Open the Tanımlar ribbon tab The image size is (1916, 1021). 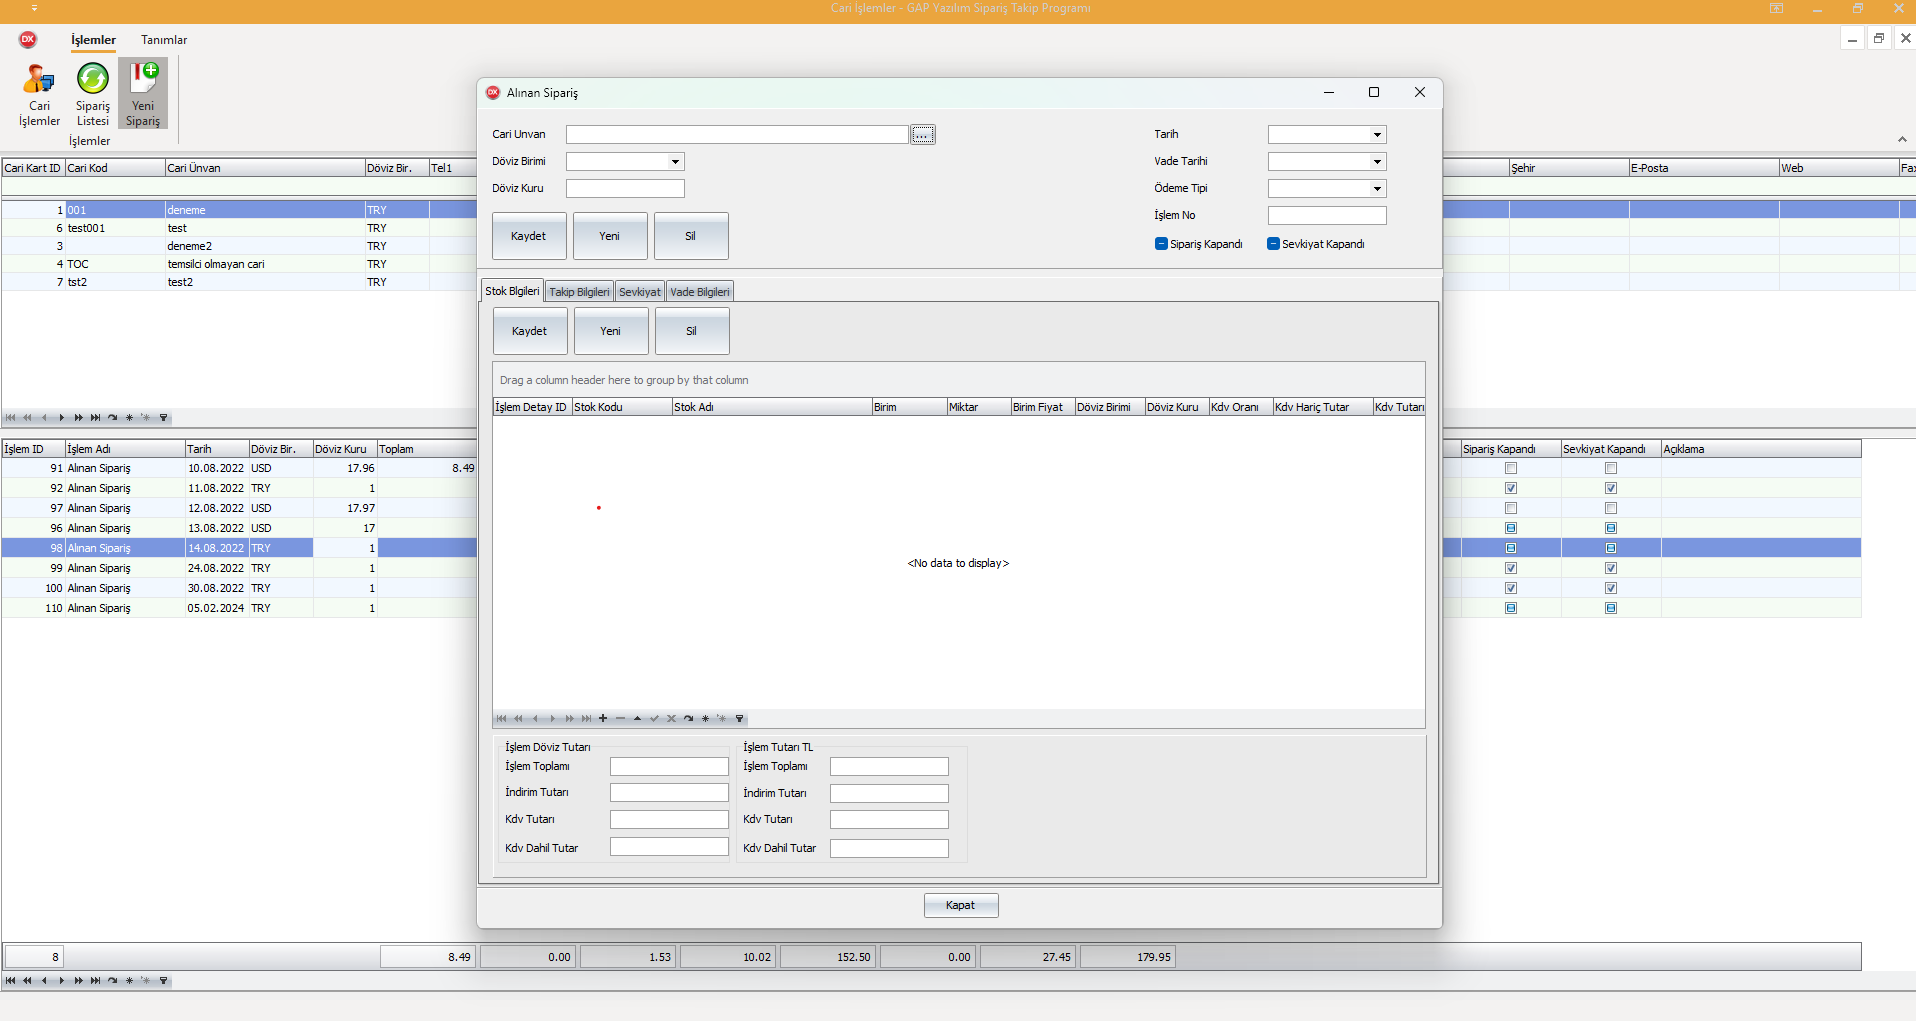point(164,40)
